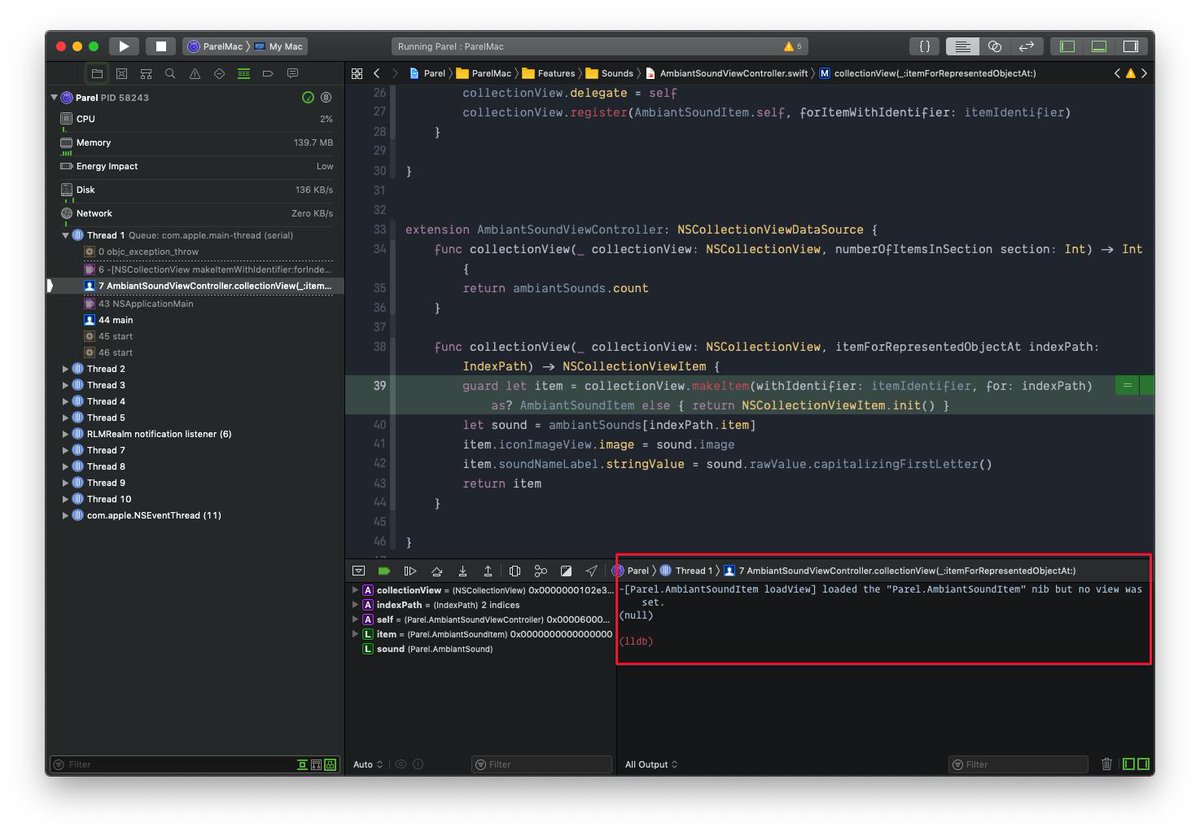Show the Source Control navigator
The width and height of the screenshot is (1200, 836).
(121, 73)
